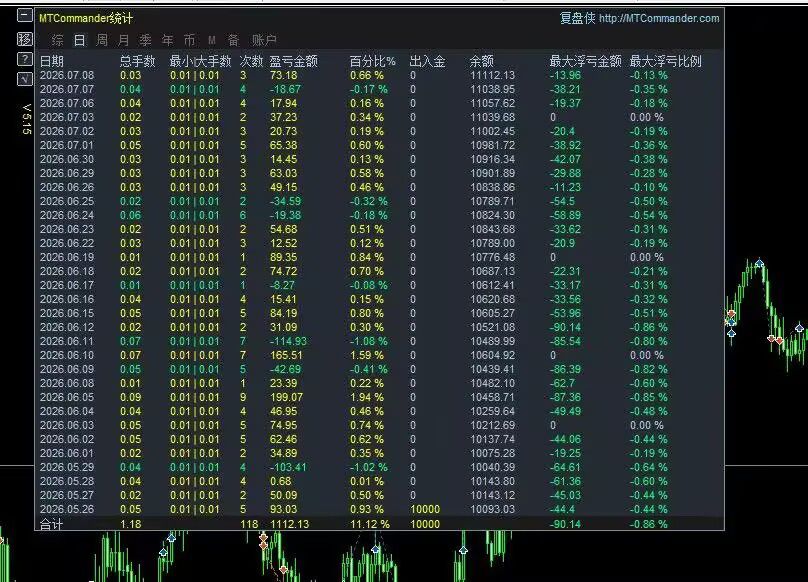Image resolution: width=808 pixels, height=582 pixels.
Task: Click percentage value -1.08 %
Action: point(369,341)
